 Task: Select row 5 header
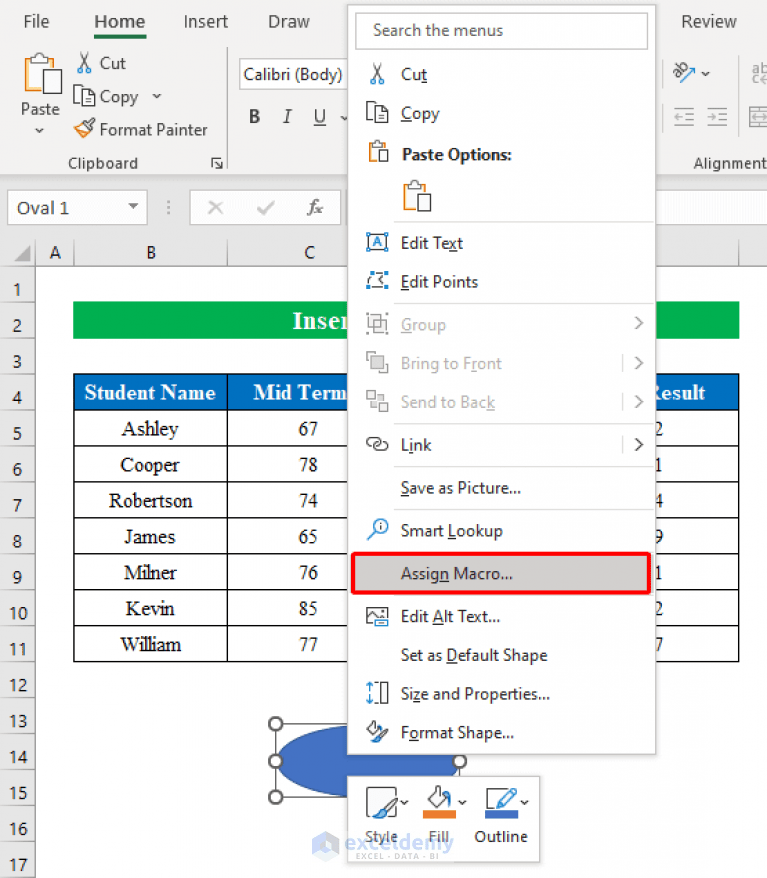(x=17, y=432)
